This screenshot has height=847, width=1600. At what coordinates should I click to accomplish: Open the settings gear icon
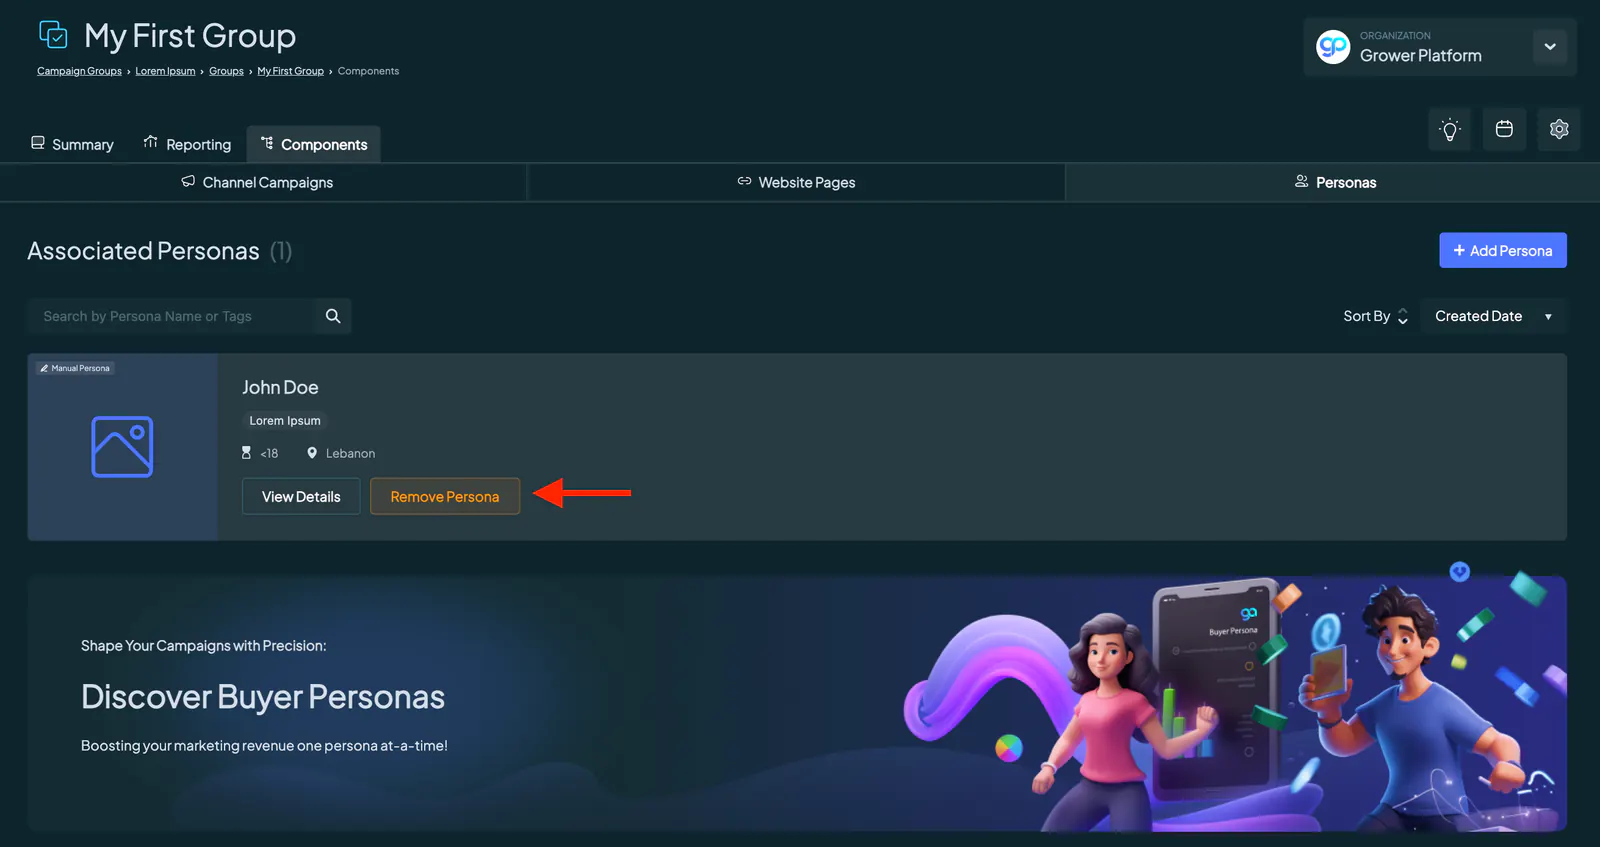[x=1559, y=129]
